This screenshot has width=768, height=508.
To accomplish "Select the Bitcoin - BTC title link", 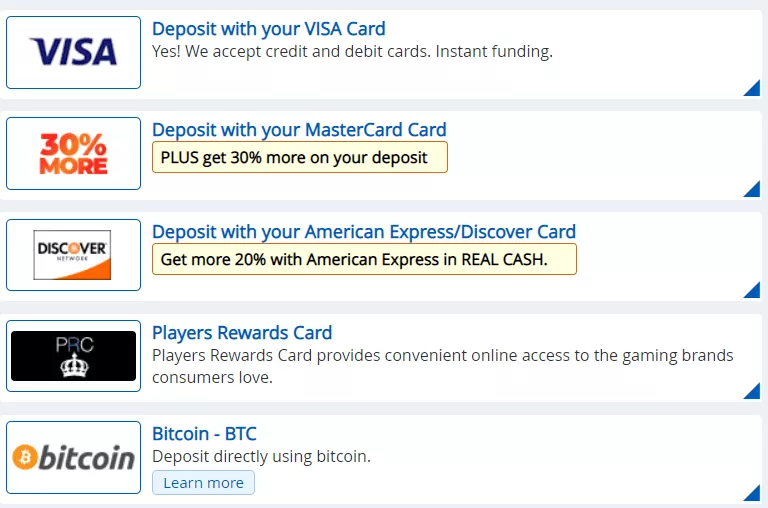I will [204, 434].
